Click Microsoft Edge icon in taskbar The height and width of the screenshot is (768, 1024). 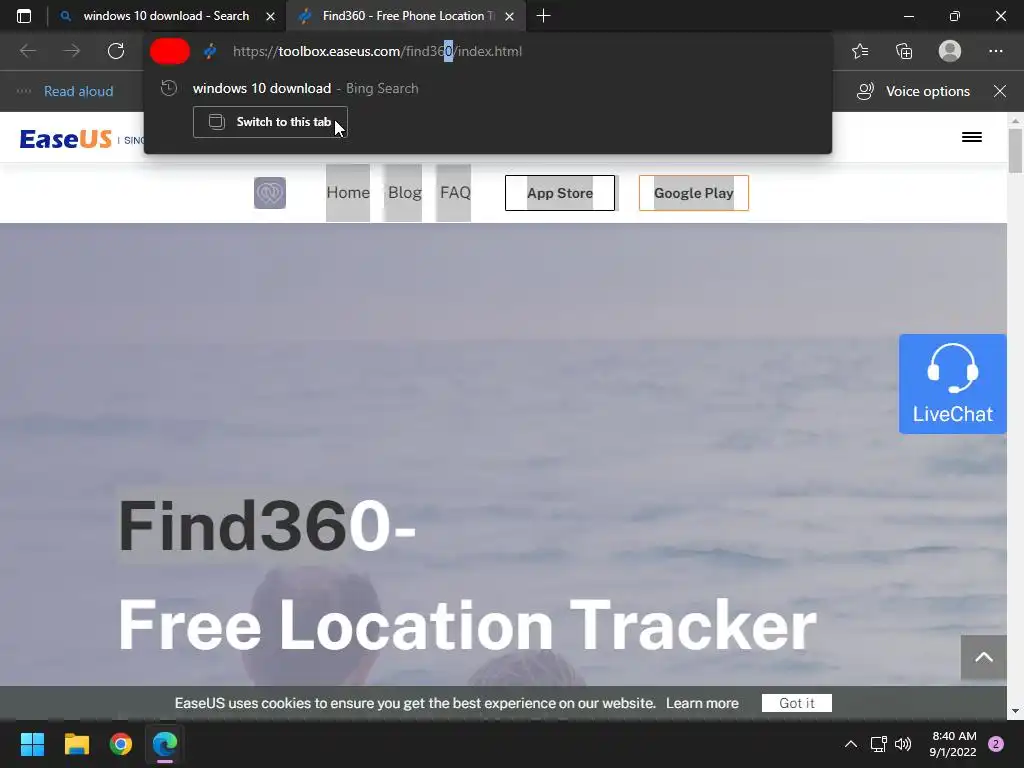[x=165, y=744]
